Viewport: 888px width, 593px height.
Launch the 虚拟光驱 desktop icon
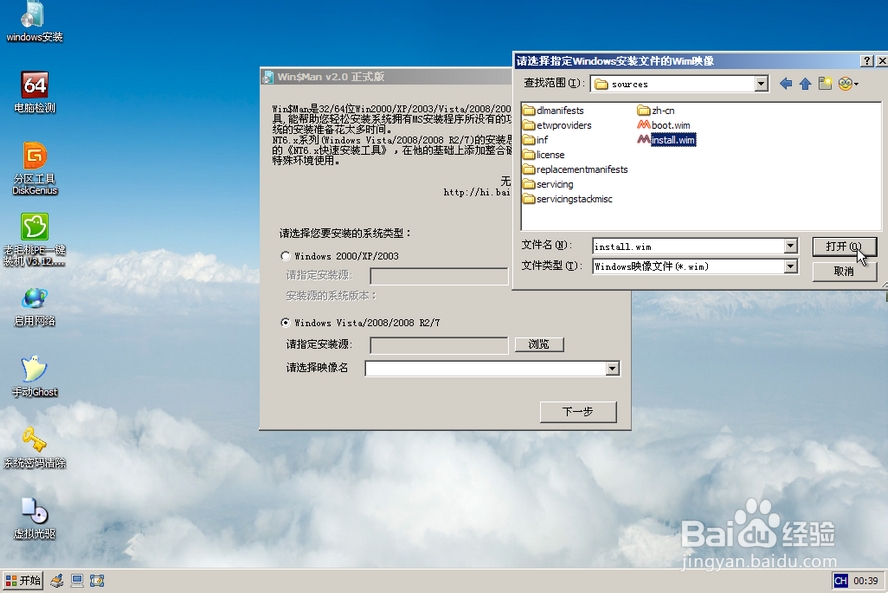point(35,518)
